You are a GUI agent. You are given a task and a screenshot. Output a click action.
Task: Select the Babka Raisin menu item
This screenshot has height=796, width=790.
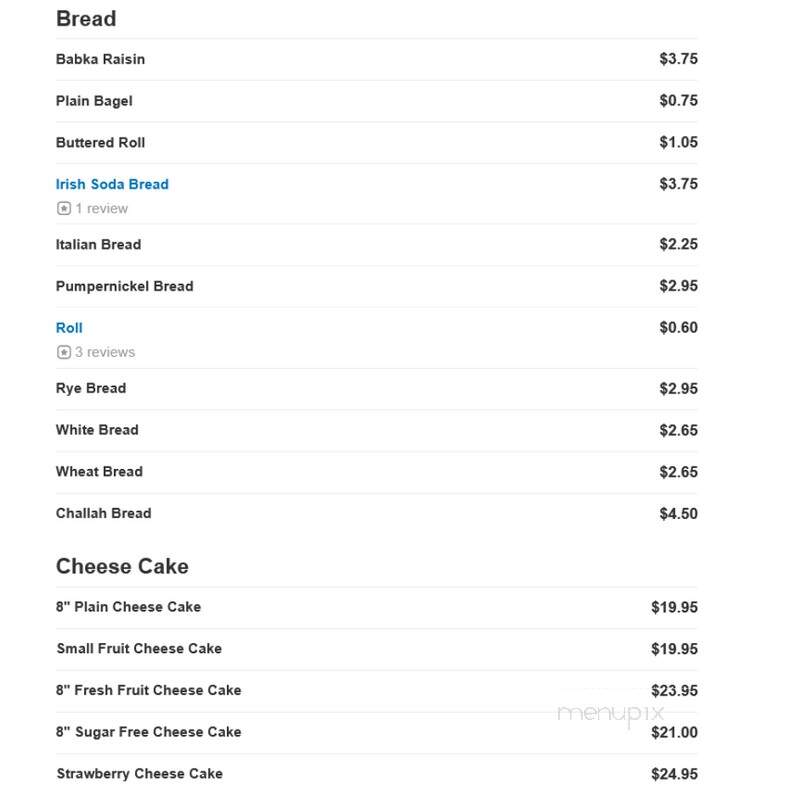[100, 59]
